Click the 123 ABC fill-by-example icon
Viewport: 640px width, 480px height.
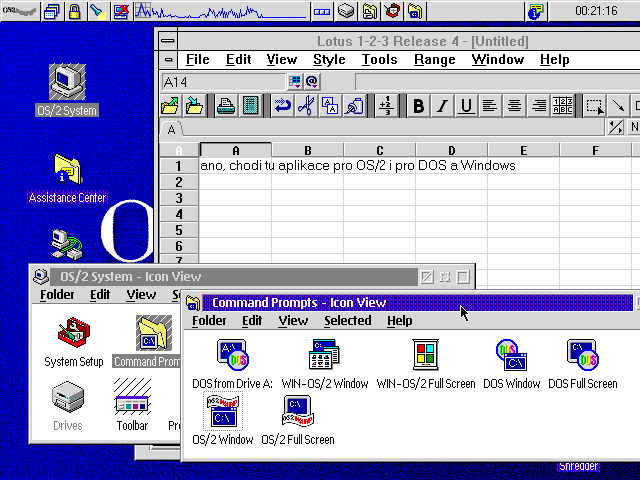(562, 106)
